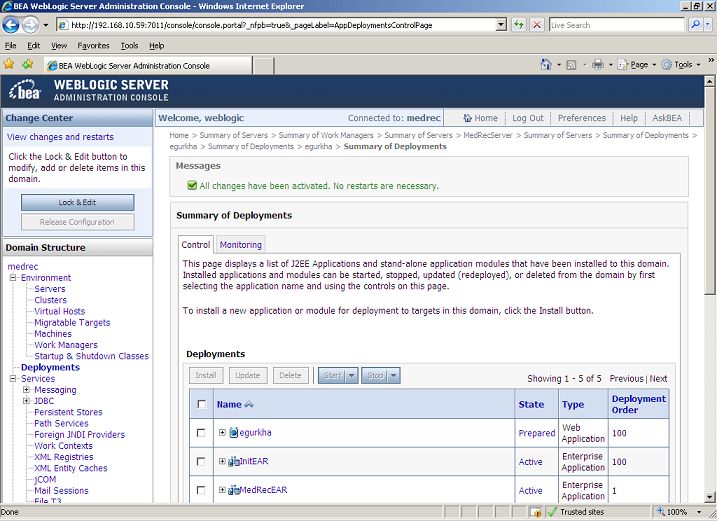Viewport: 717px width, 521px height.
Task: Select Persistent Stores in Domain Structure
Action: click(68, 412)
